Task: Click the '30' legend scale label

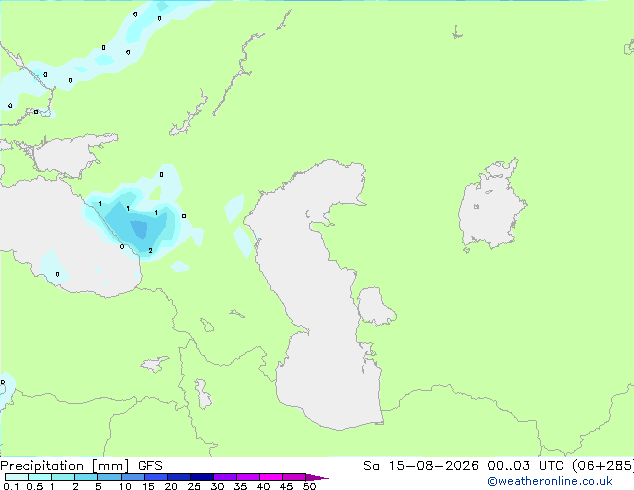Action: click(x=217, y=486)
